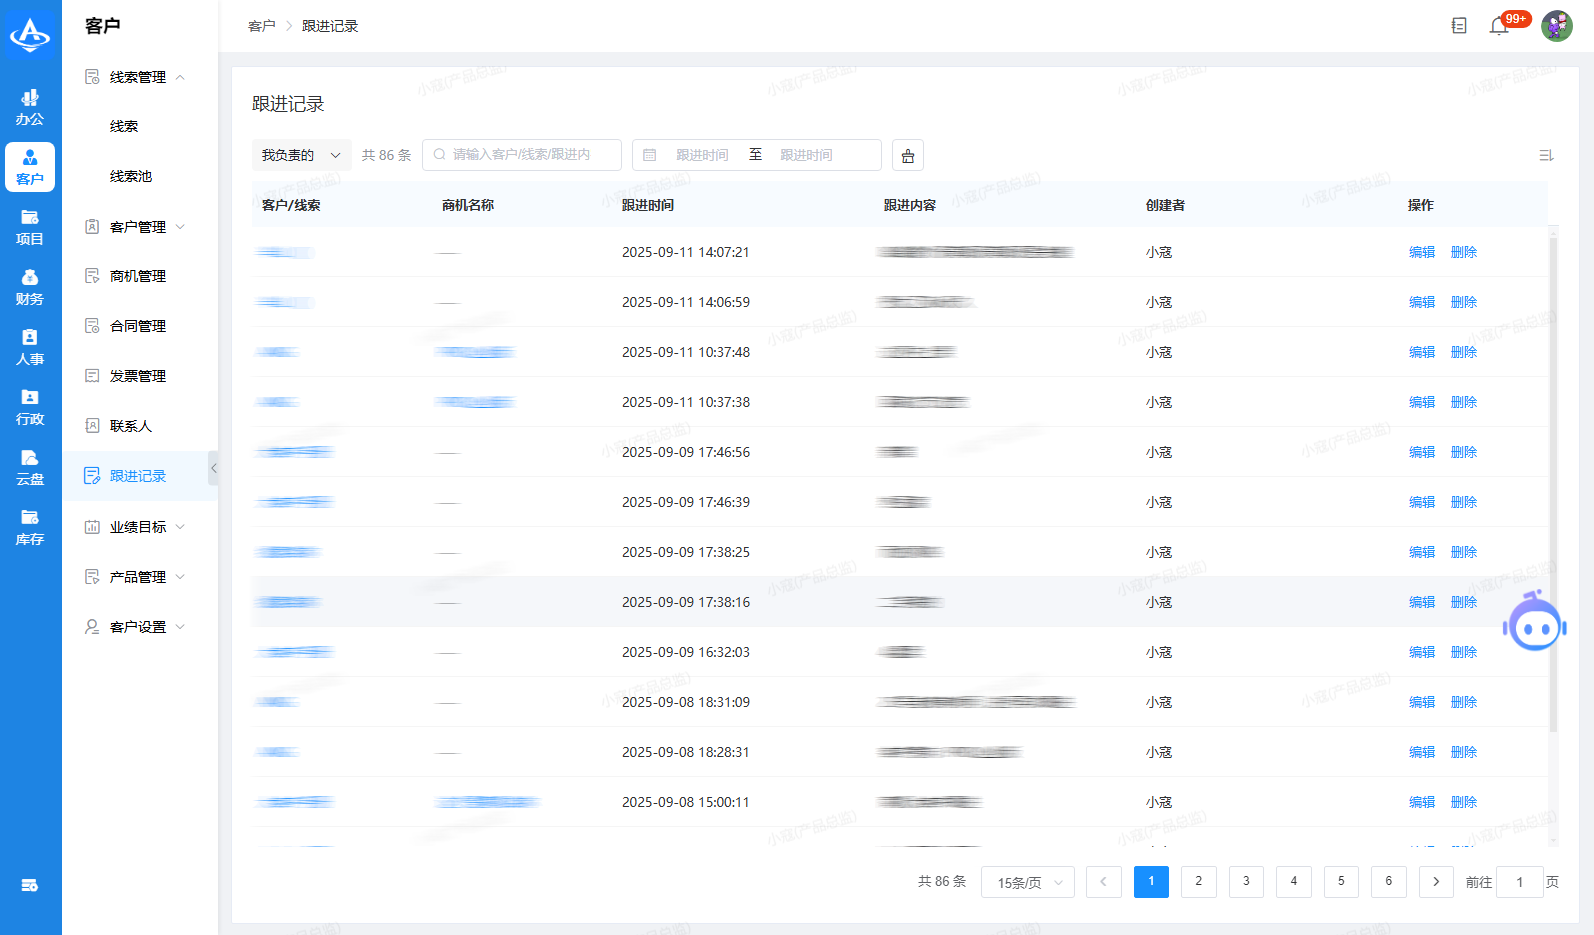Open 合同管理 from the side menu

[138, 326]
